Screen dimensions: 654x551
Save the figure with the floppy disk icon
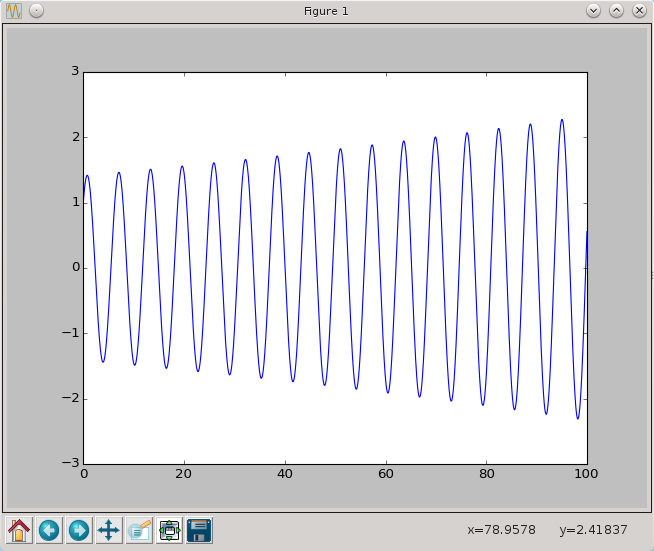[x=199, y=530]
